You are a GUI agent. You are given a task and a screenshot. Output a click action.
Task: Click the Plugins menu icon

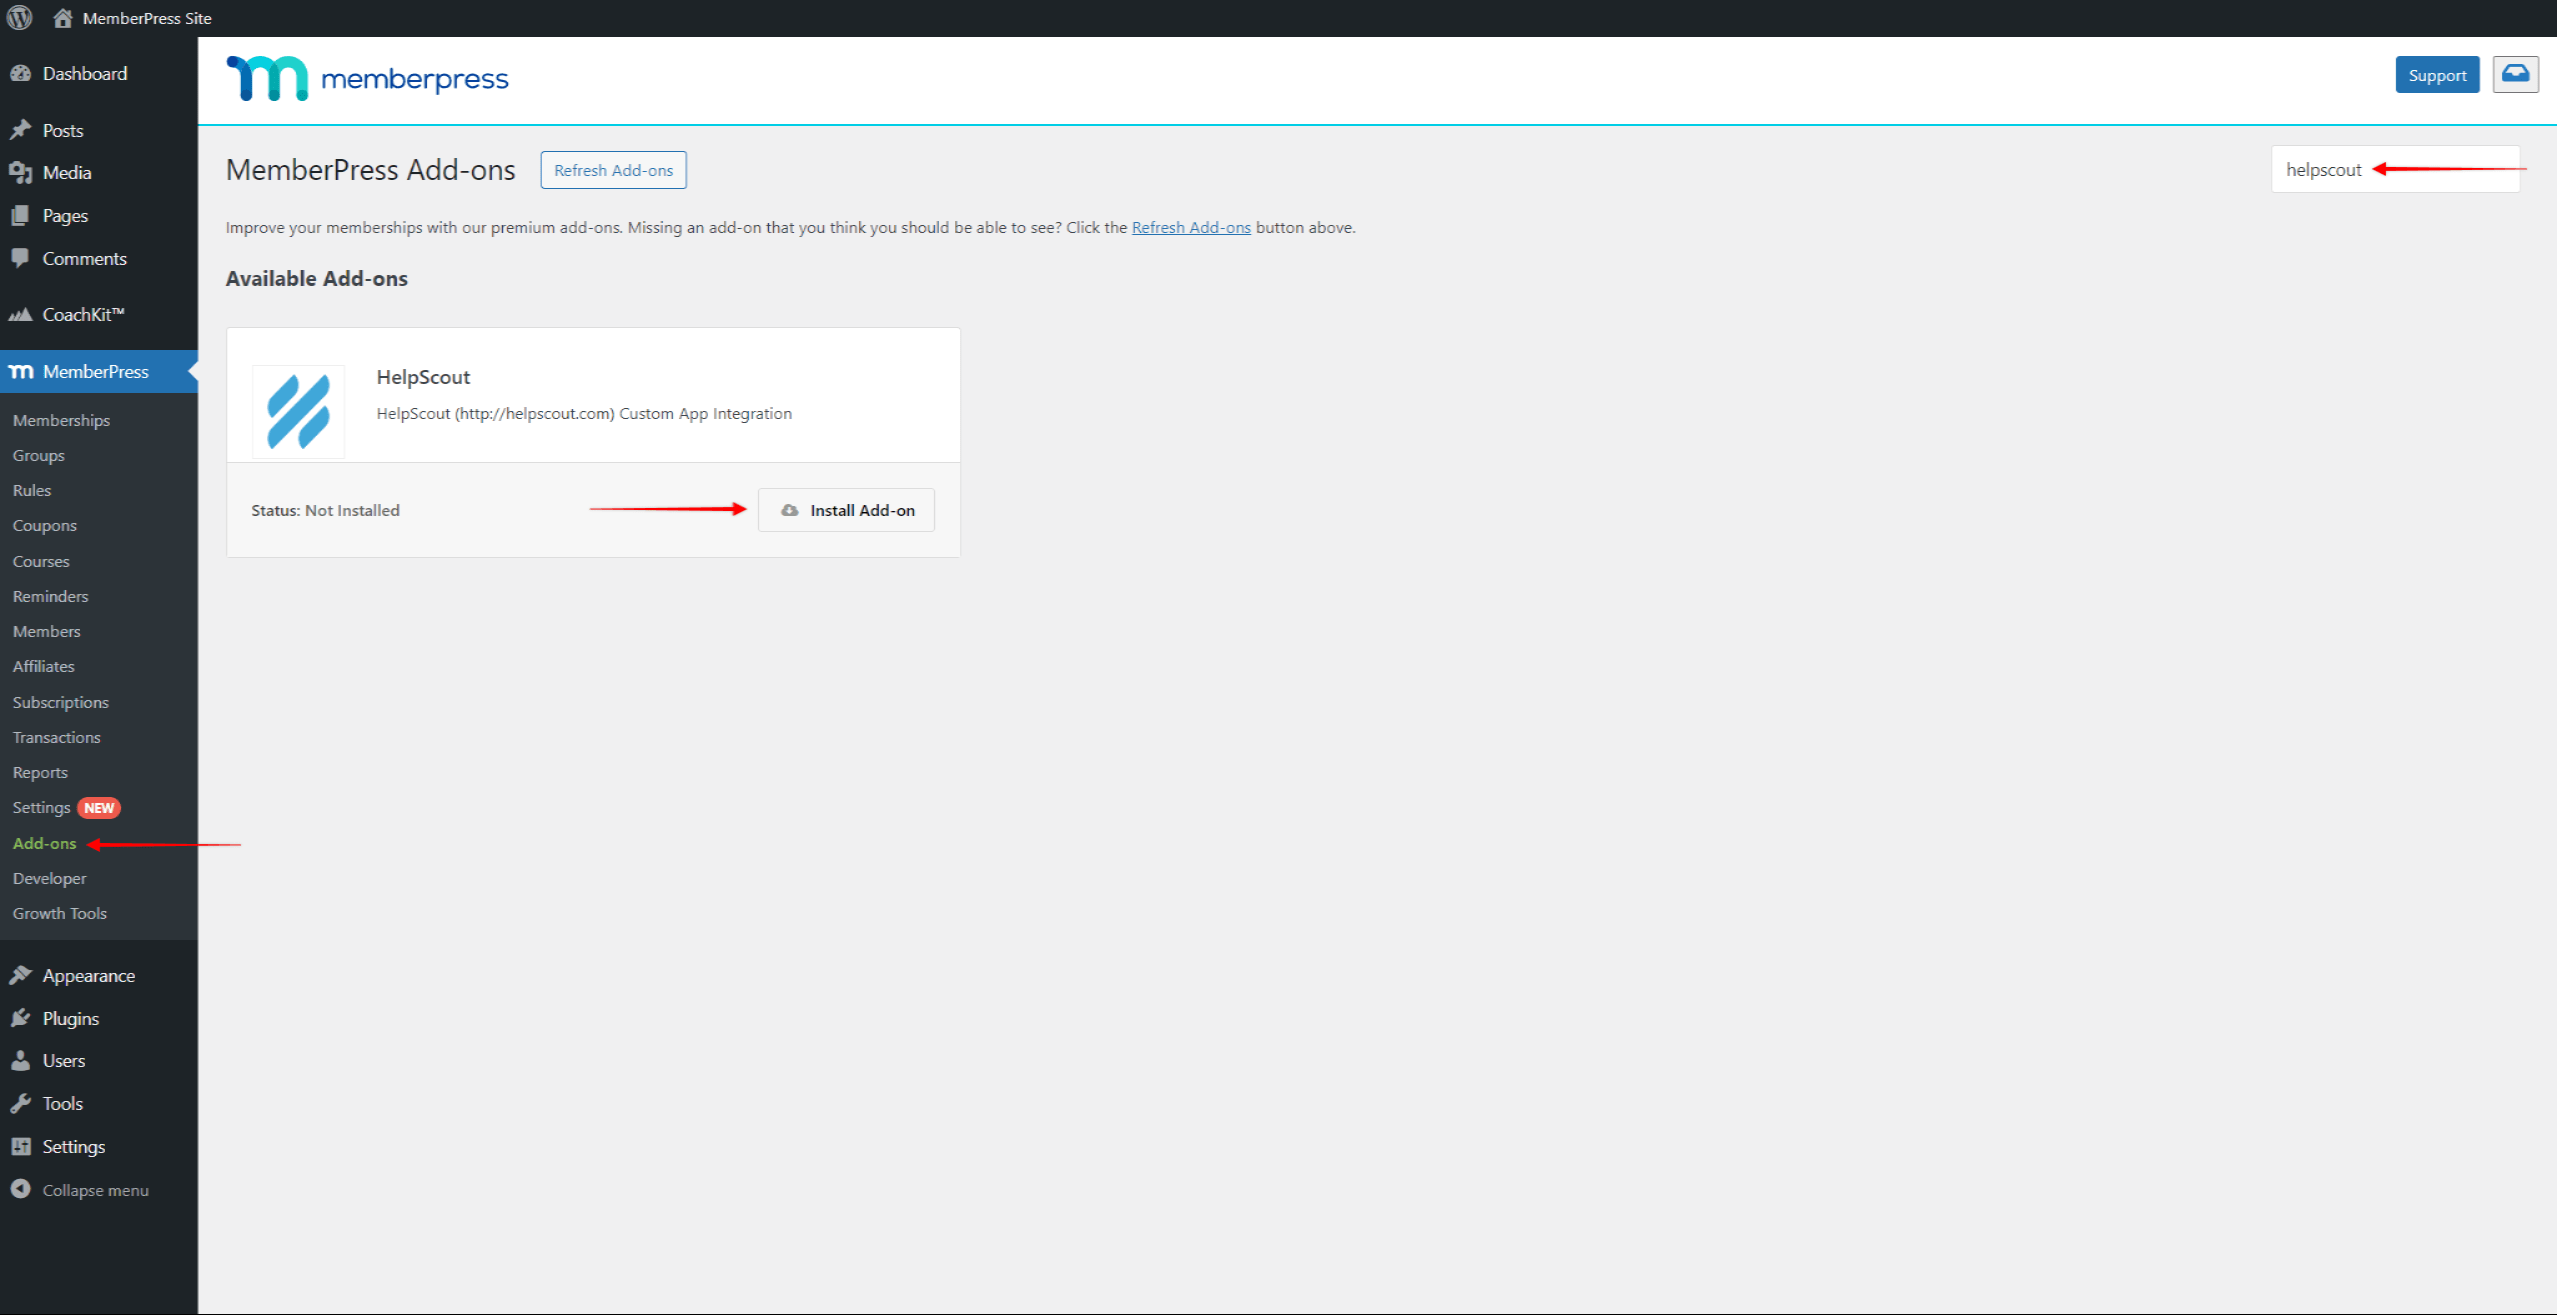(23, 1016)
